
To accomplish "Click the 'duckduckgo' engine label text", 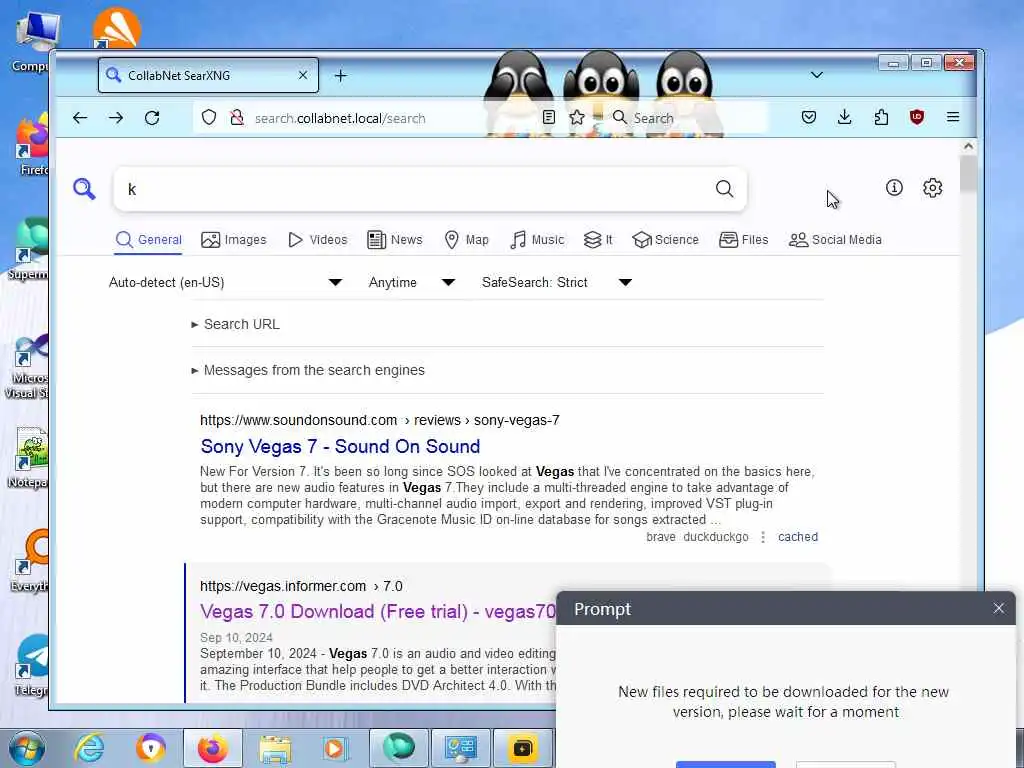I will point(716,537).
